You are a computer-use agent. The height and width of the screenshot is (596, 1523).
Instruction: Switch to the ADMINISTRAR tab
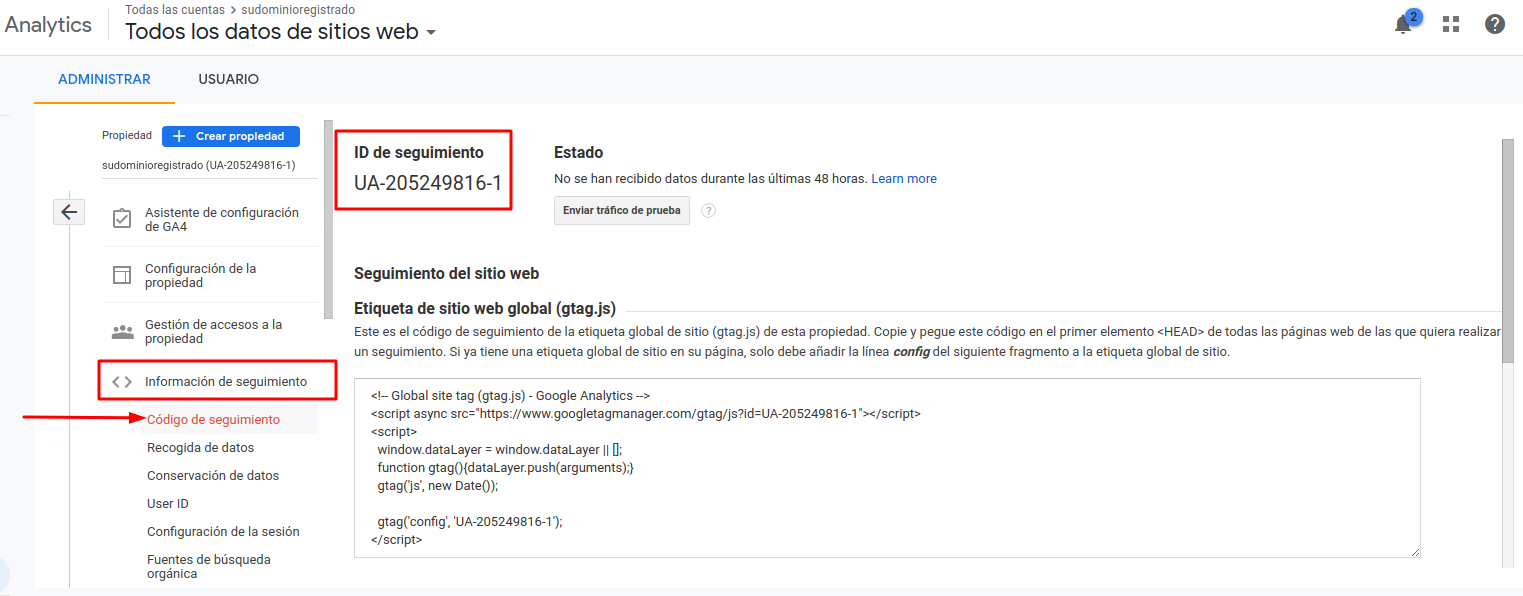click(x=104, y=79)
